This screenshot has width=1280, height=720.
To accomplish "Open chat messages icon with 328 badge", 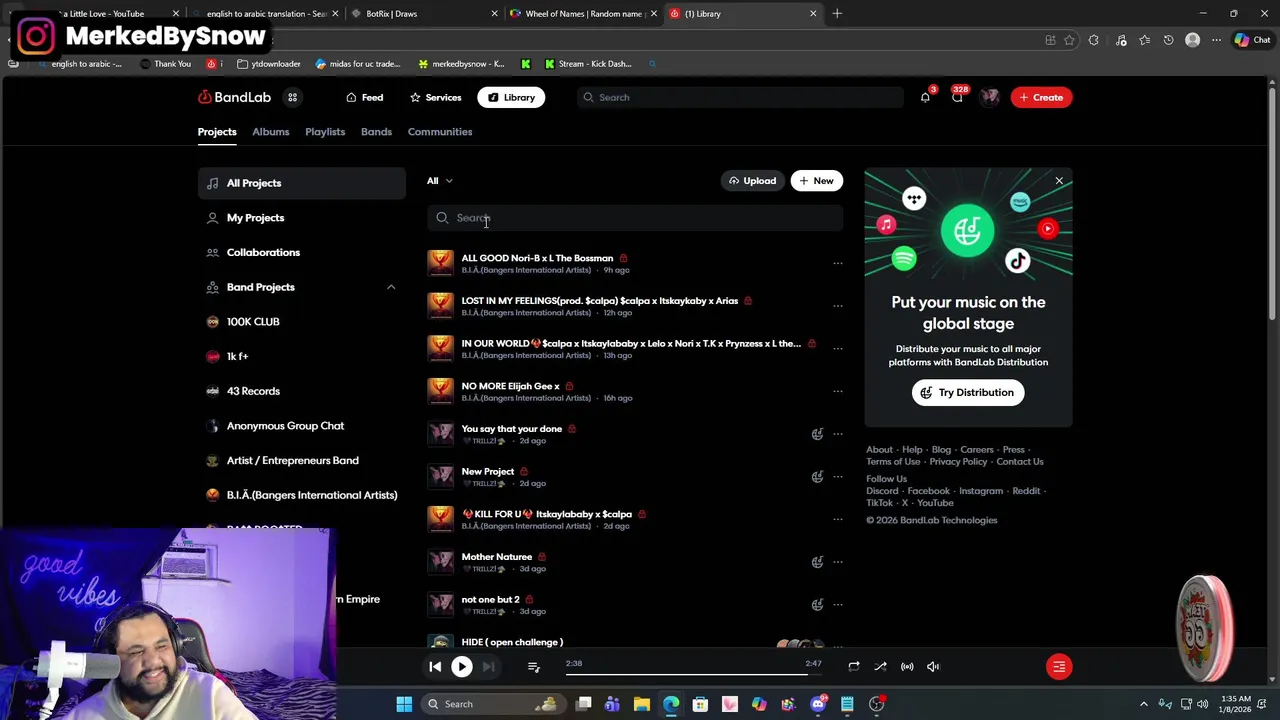I will point(957,97).
